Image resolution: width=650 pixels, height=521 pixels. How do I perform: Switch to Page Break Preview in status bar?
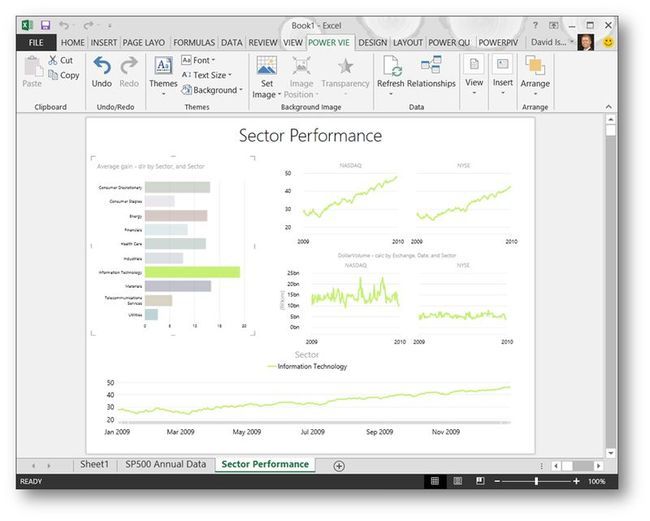pyautogui.click(x=480, y=481)
